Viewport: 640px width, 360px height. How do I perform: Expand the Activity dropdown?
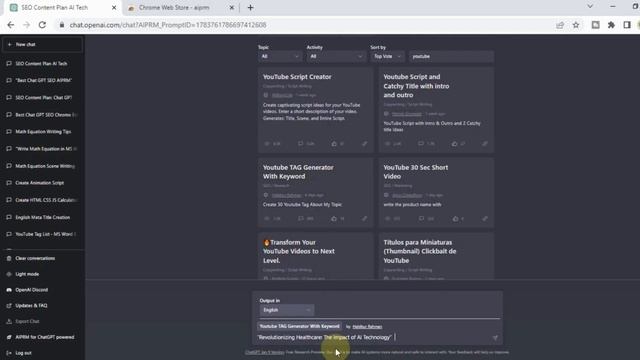pyautogui.click(x=336, y=56)
